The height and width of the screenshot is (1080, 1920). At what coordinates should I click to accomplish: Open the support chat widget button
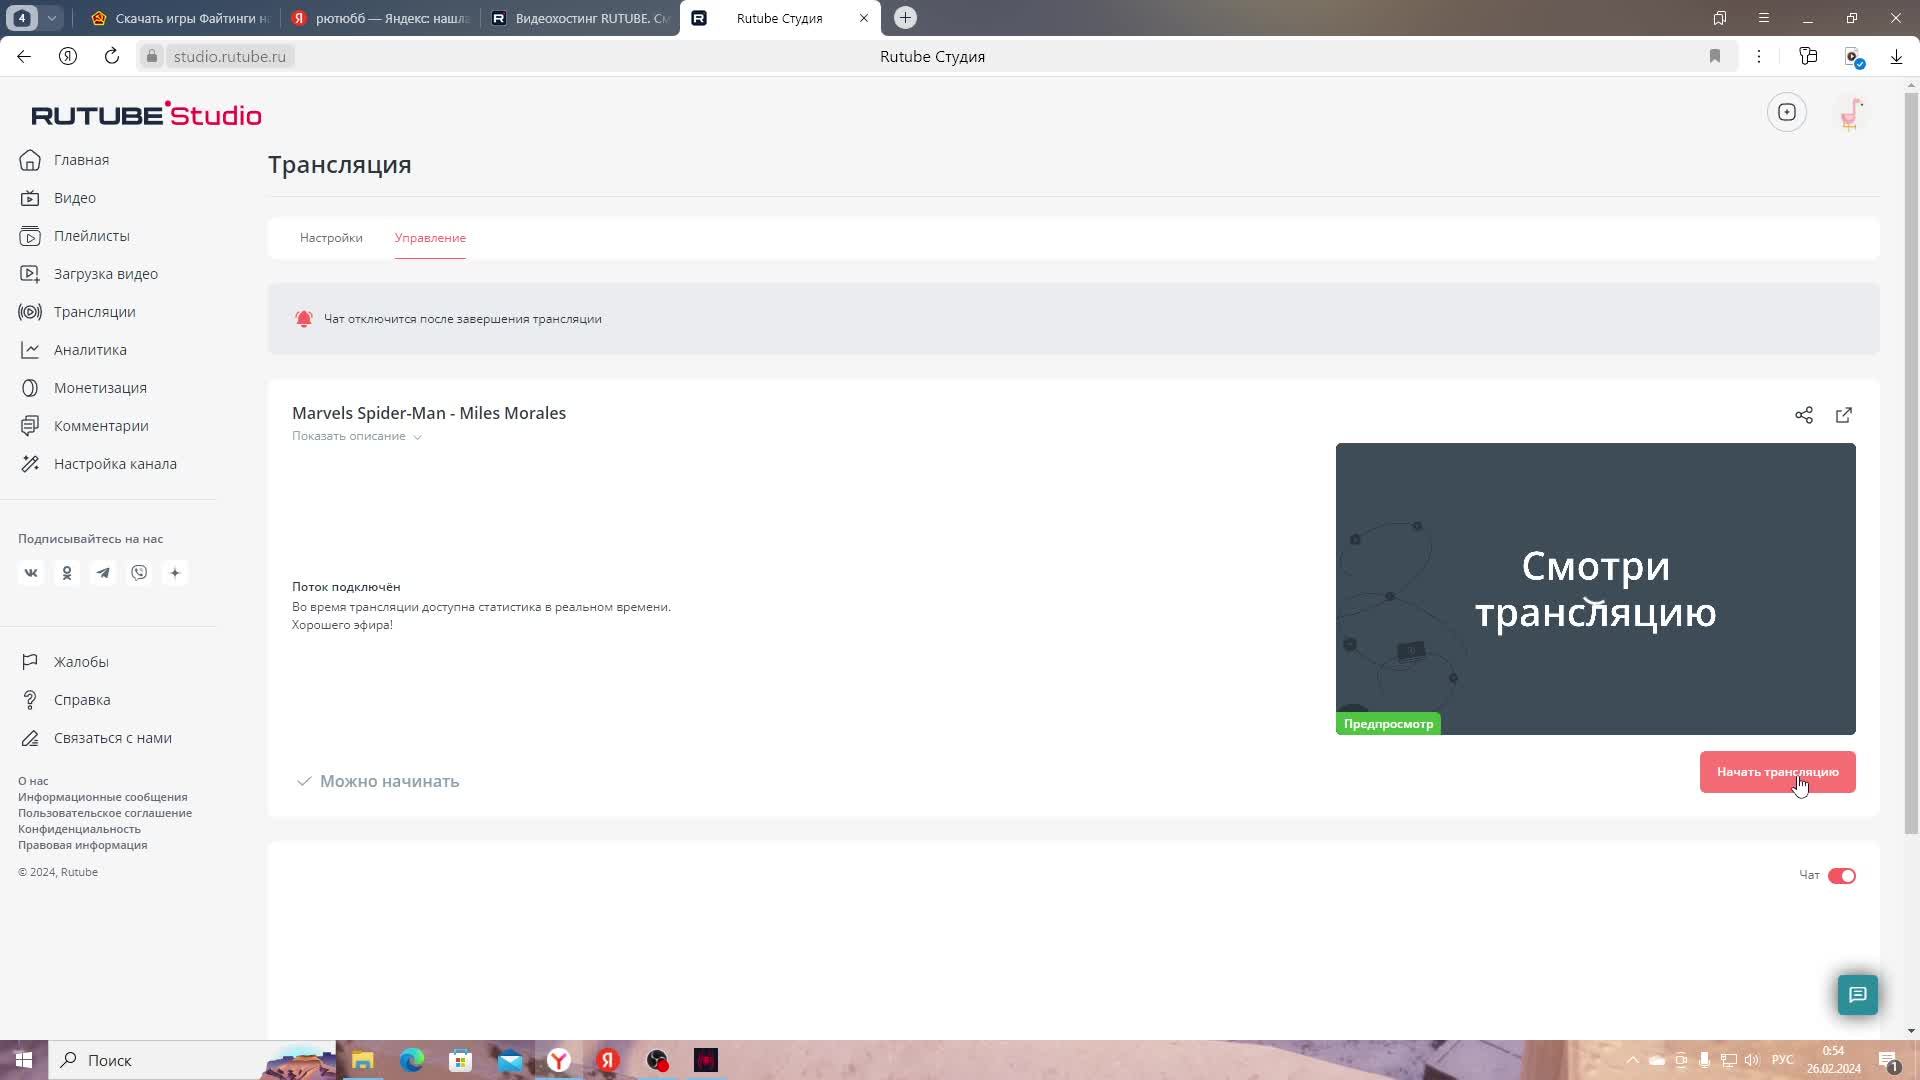[1857, 994]
